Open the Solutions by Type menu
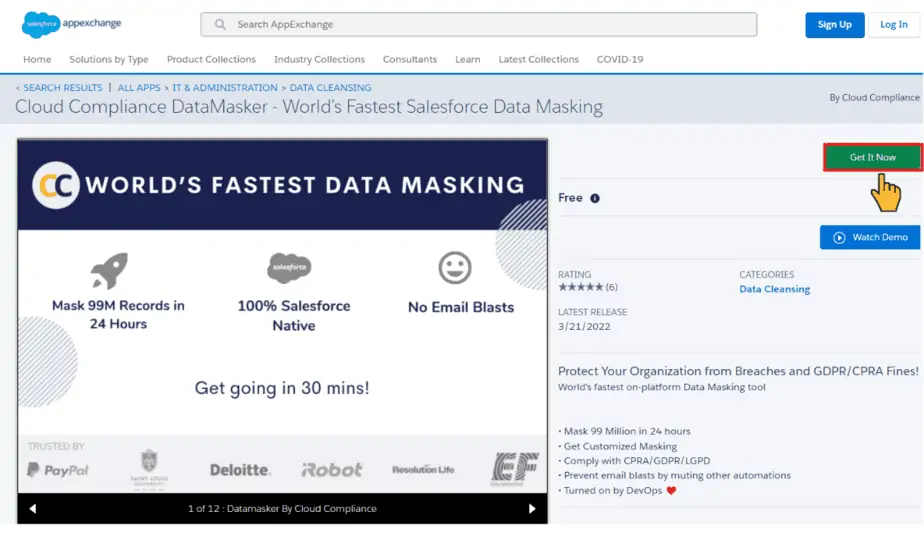Image resolution: width=924 pixels, height=533 pixels. [x=109, y=59]
